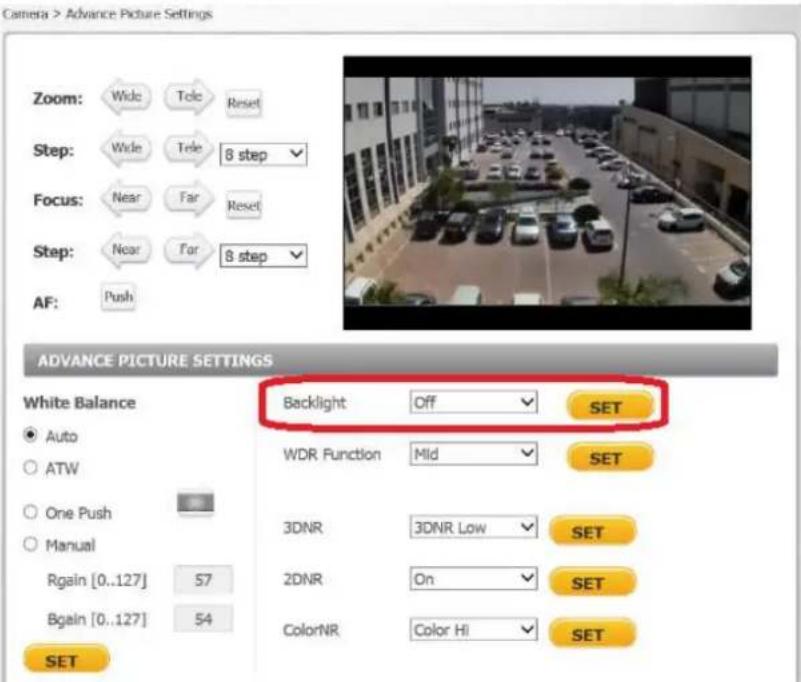Image resolution: width=801 pixels, height=682 pixels.
Task: Click the focus Step Far arrow
Action: coord(189,250)
